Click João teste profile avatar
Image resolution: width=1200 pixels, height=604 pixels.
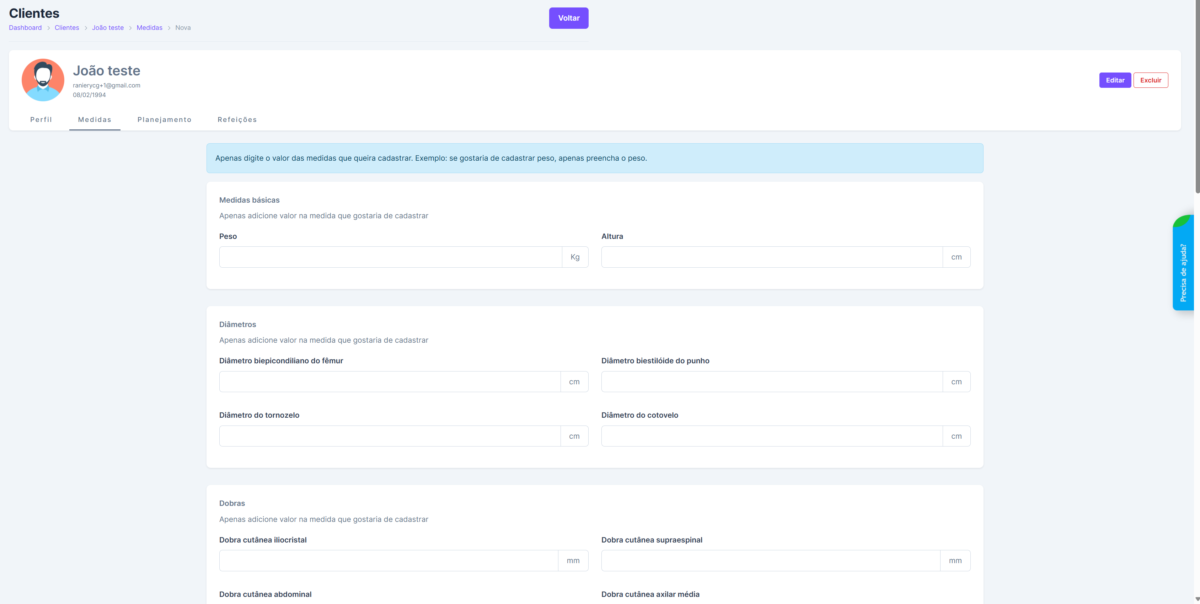(43, 80)
